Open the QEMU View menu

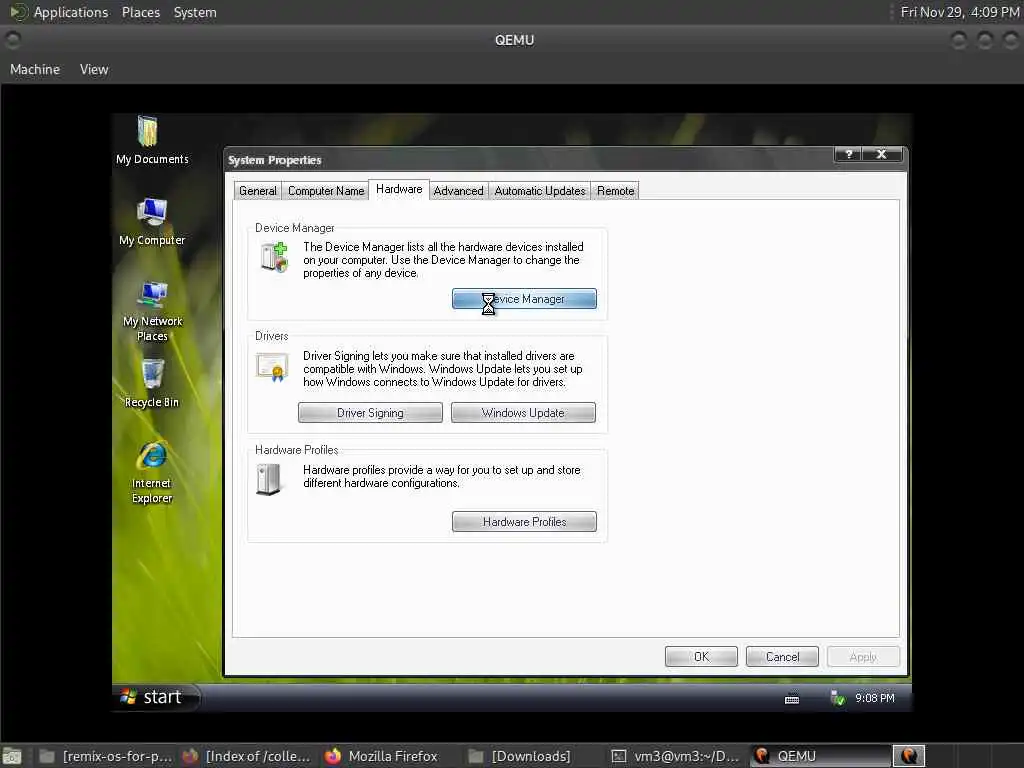(x=94, y=69)
